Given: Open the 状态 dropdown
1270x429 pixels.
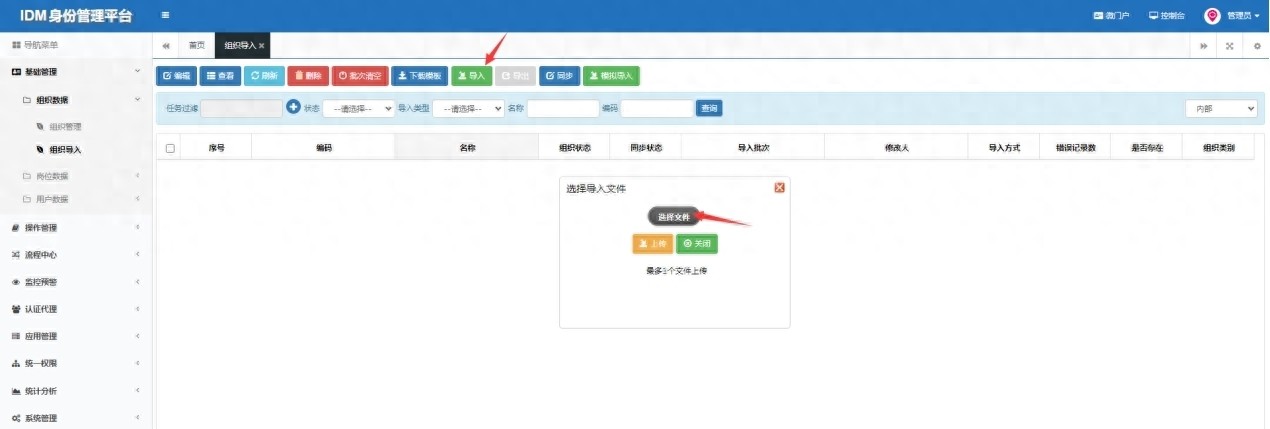Looking at the screenshot, I should click(358, 108).
